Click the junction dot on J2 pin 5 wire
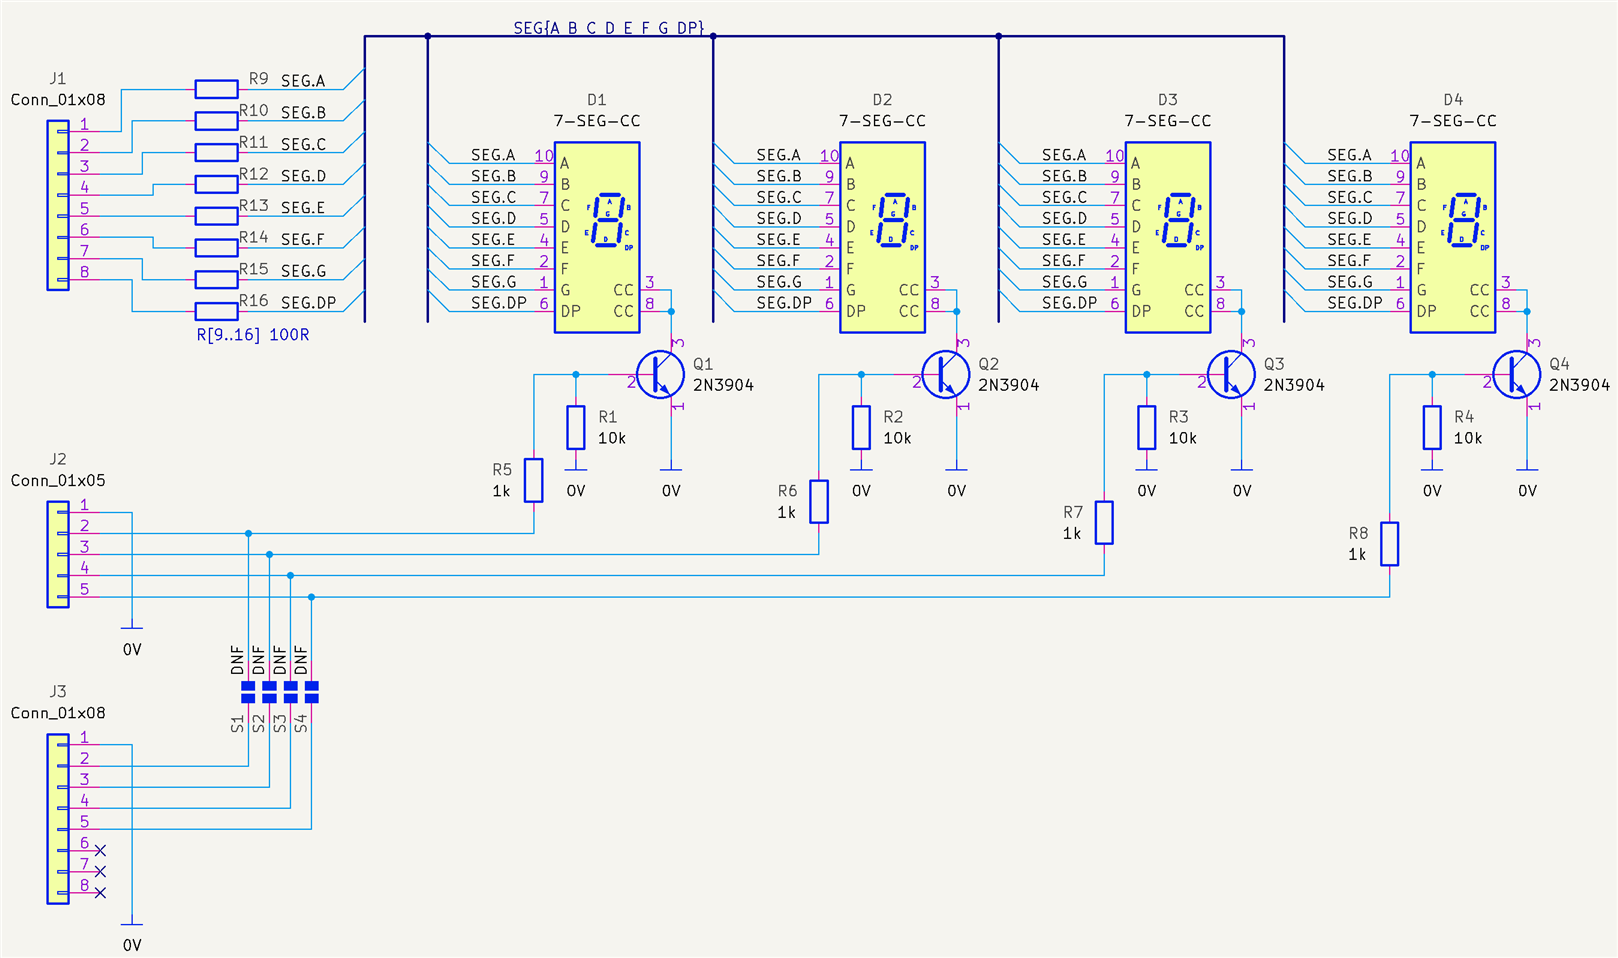The height and width of the screenshot is (958, 1618). [x=311, y=597]
